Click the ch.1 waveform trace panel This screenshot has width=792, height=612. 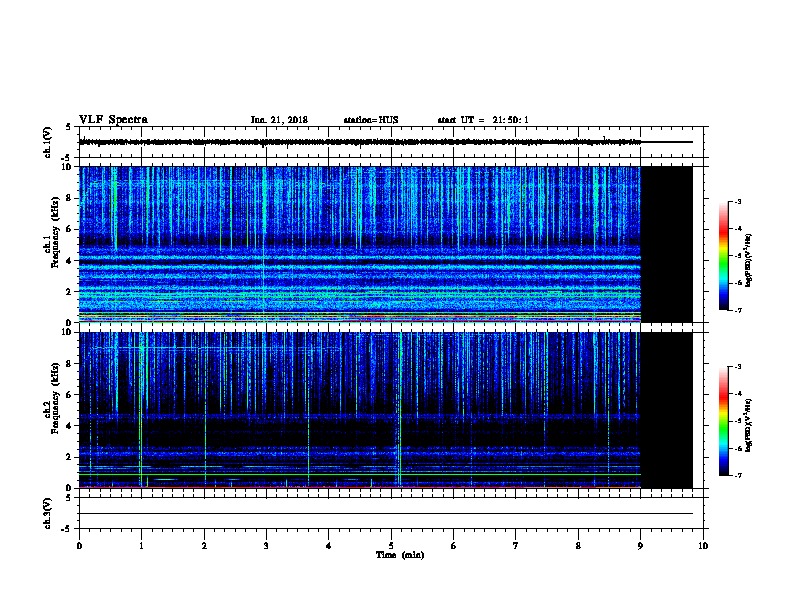pyautogui.click(x=391, y=142)
